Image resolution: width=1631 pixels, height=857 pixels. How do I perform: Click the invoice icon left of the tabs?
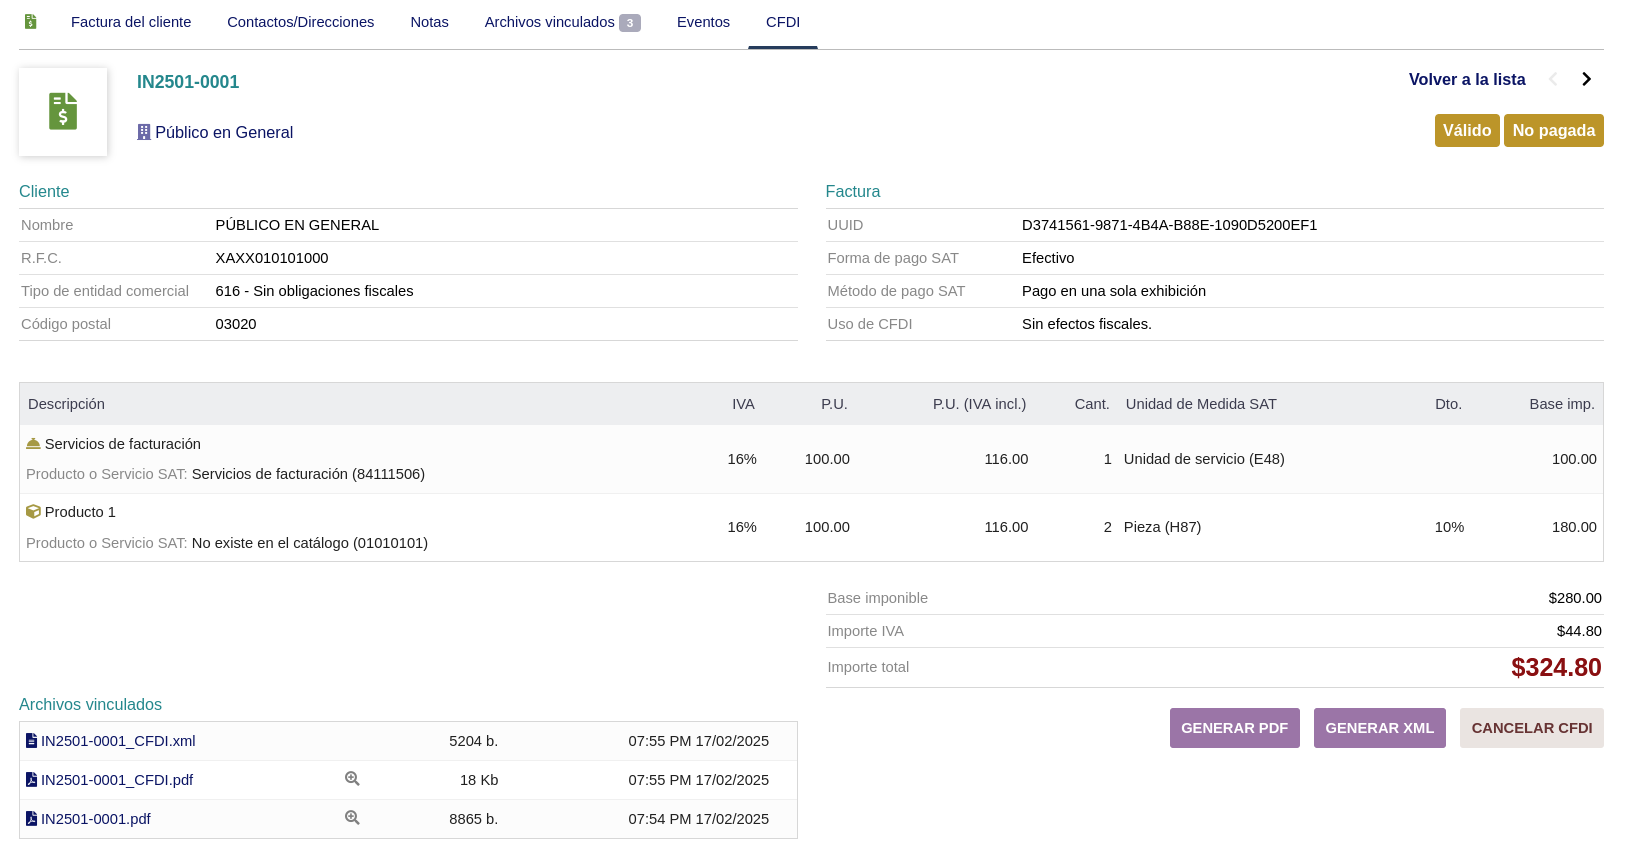tap(31, 22)
